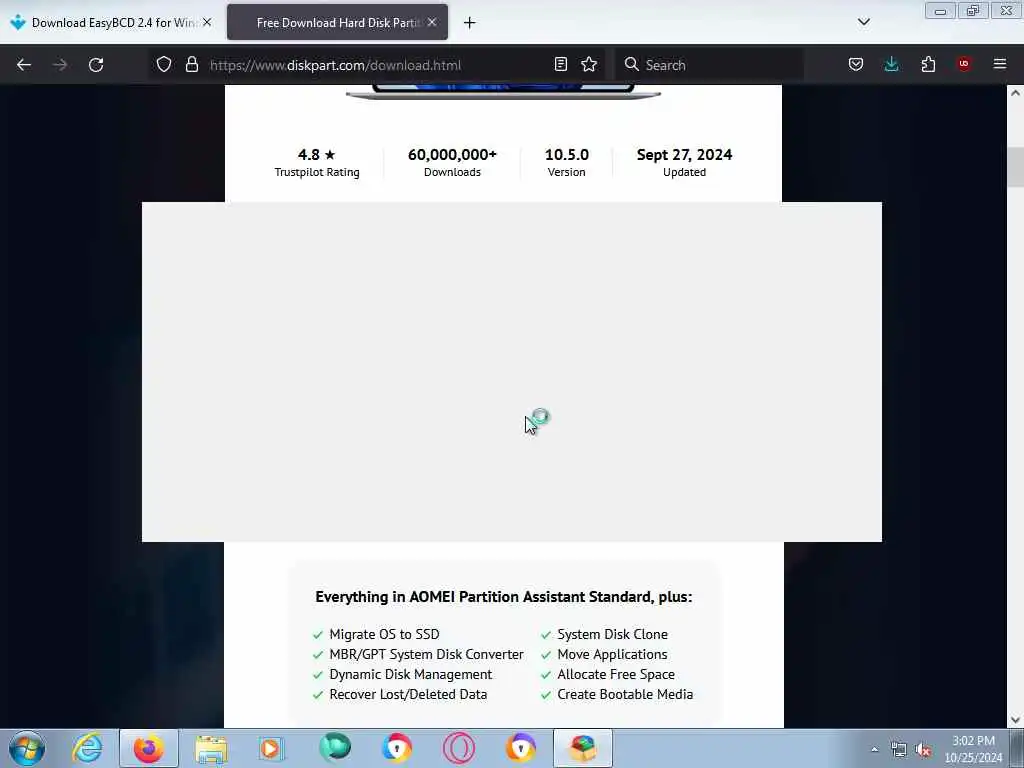Open the media player taskbar icon

tap(270, 748)
